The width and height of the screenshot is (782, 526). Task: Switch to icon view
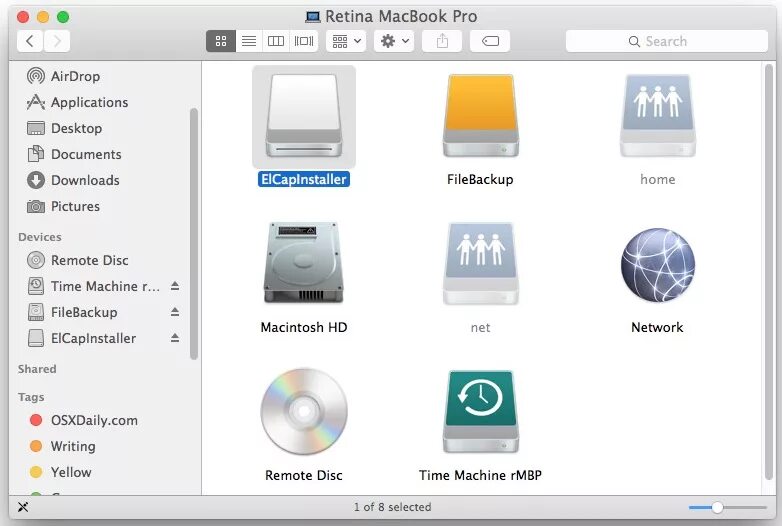pyautogui.click(x=221, y=41)
